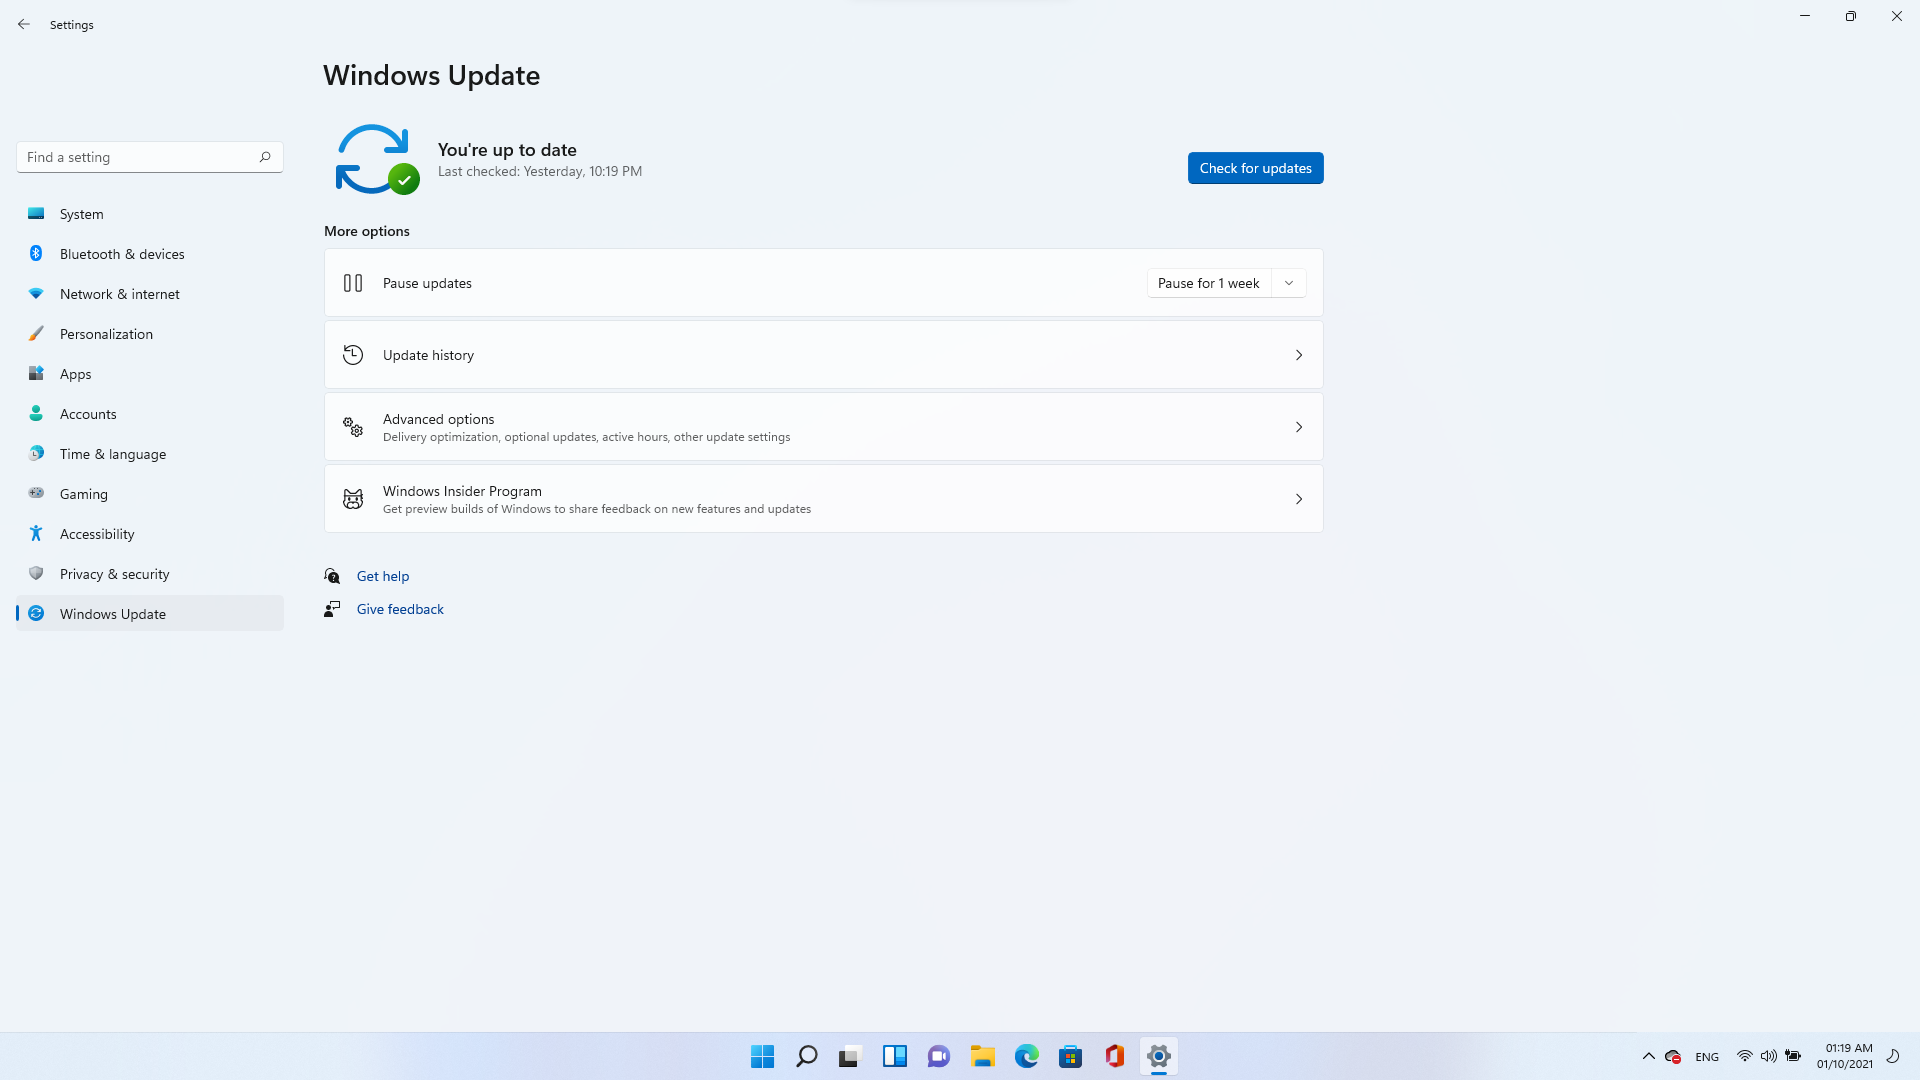Go to Gaming settings
Viewport: 1920px width, 1080px height.
point(150,494)
